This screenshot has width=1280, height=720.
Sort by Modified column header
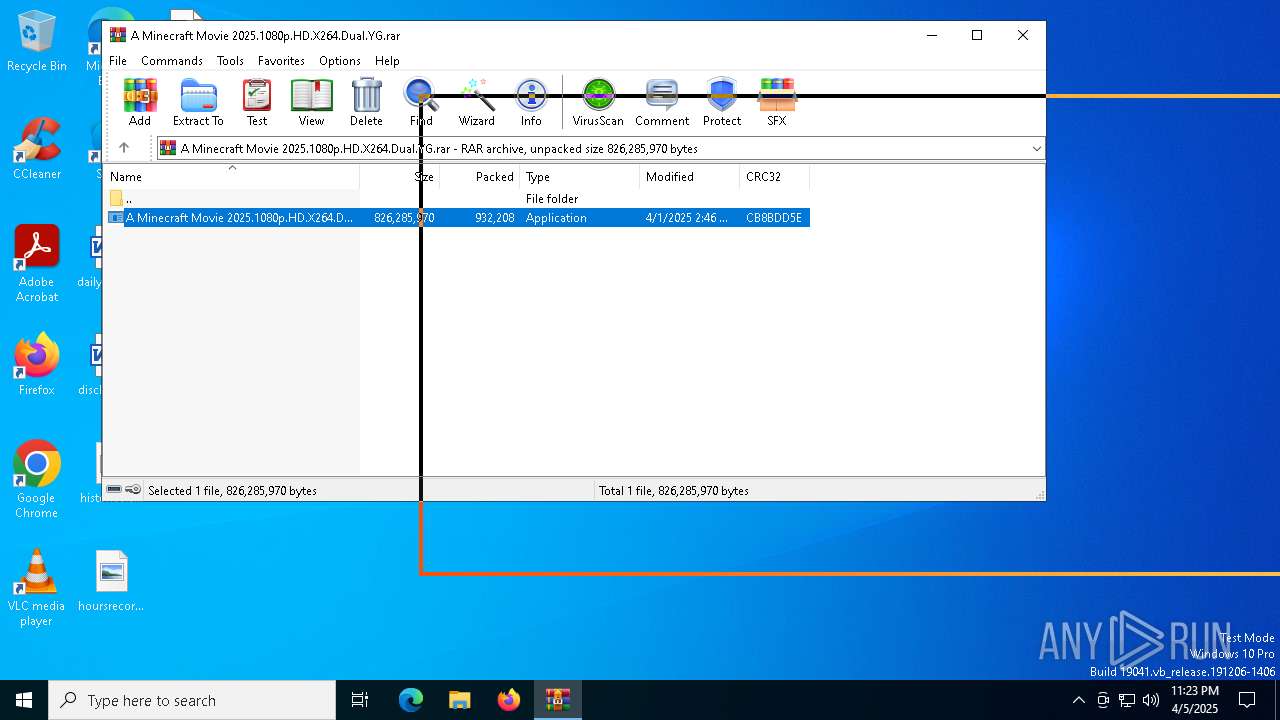690,177
